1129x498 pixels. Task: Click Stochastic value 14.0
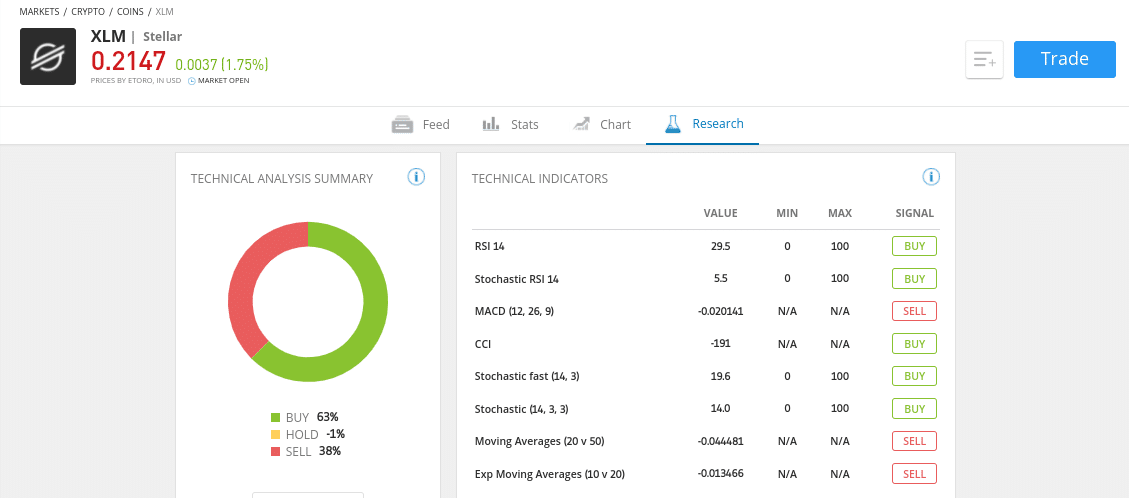tap(721, 409)
